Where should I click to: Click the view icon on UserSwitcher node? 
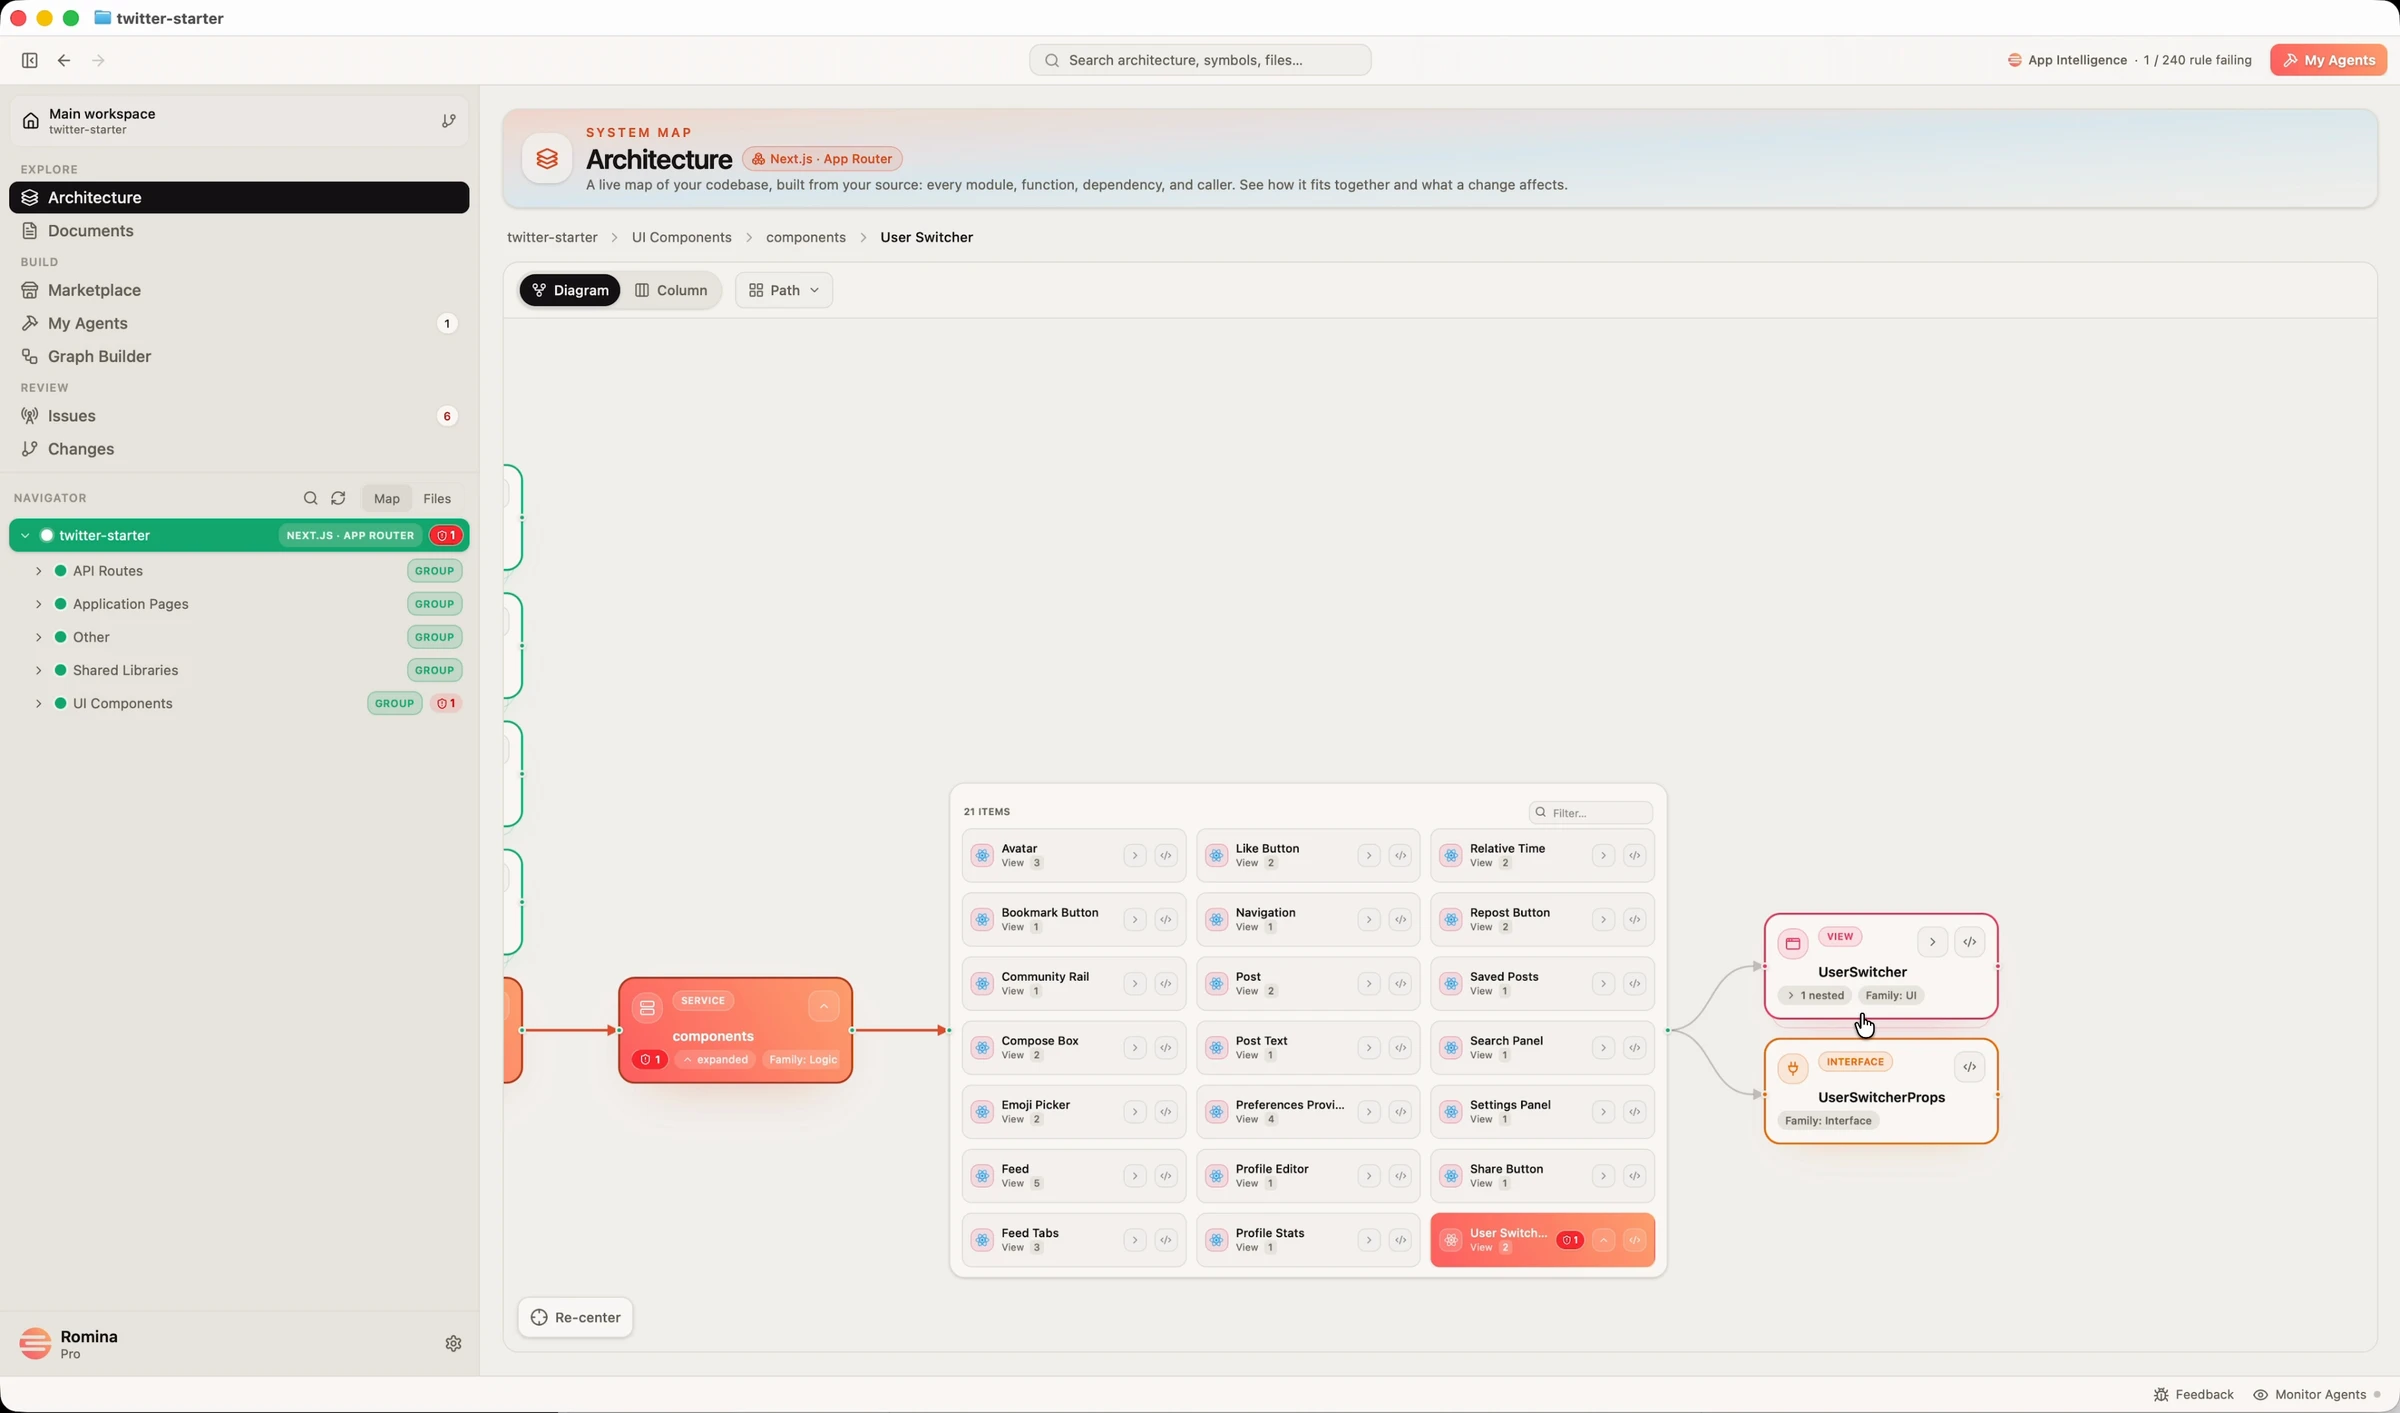(x=1793, y=943)
